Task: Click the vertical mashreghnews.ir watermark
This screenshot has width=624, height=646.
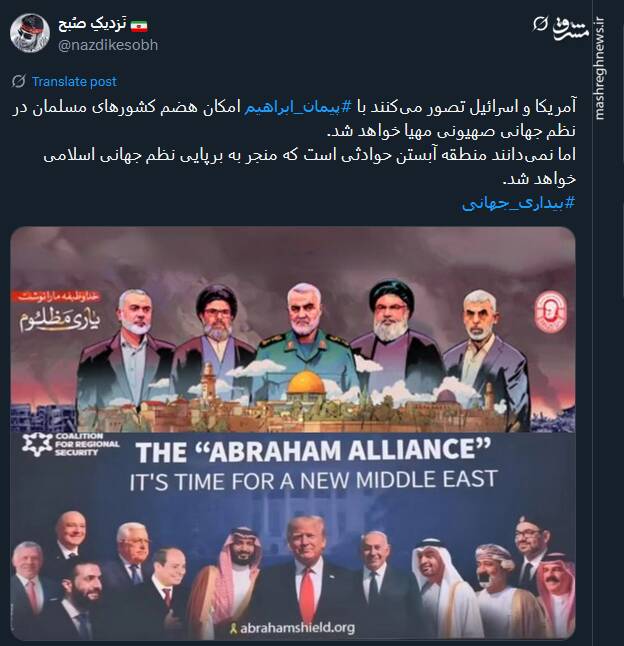Action: pyautogui.click(x=599, y=68)
